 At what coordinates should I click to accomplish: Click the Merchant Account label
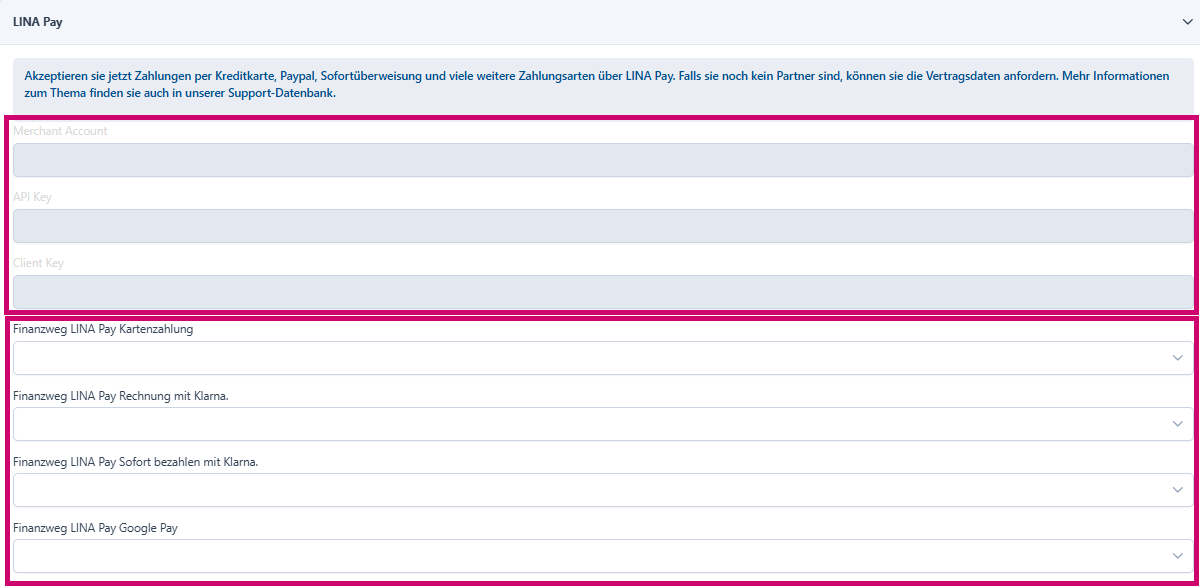pyautogui.click(x=60, y=131)
